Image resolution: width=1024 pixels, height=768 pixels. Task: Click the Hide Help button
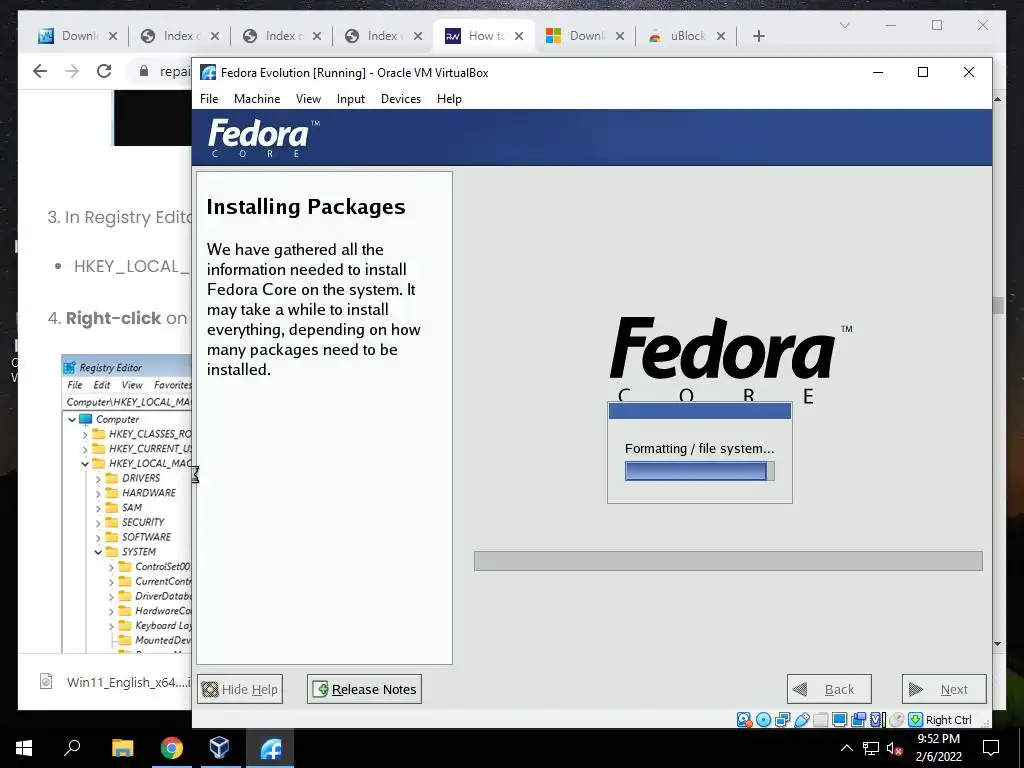(240, 689)
